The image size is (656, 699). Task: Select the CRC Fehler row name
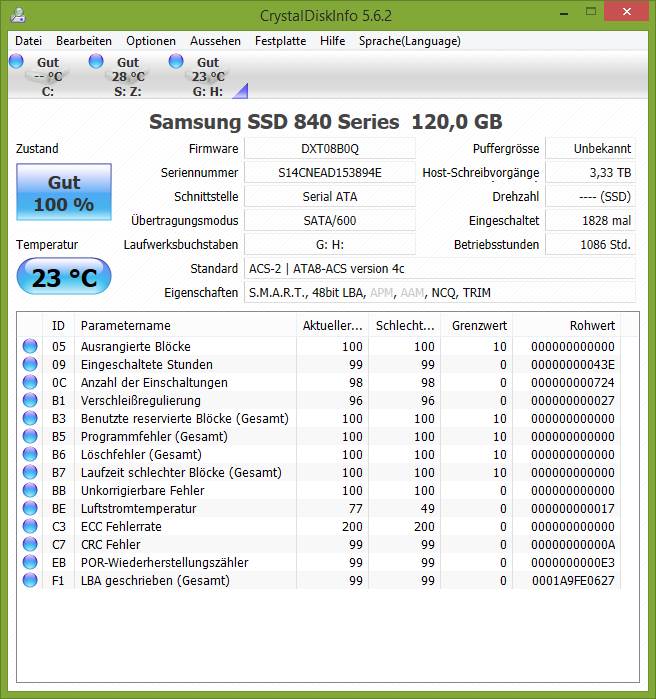(x=110, y=544)
